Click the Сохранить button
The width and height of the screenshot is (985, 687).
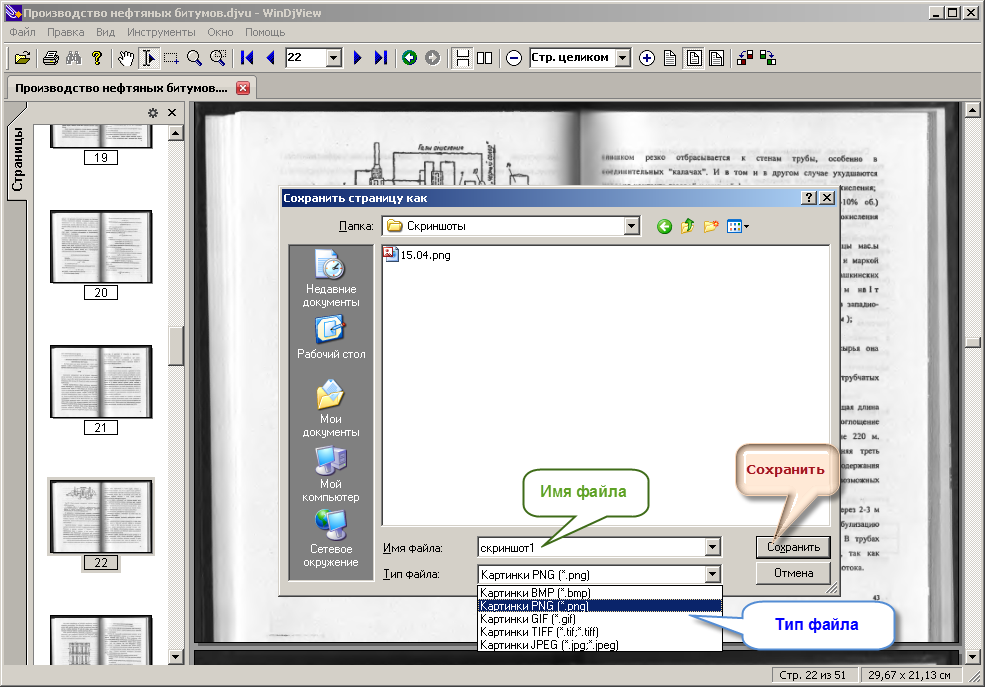point(793,547)
